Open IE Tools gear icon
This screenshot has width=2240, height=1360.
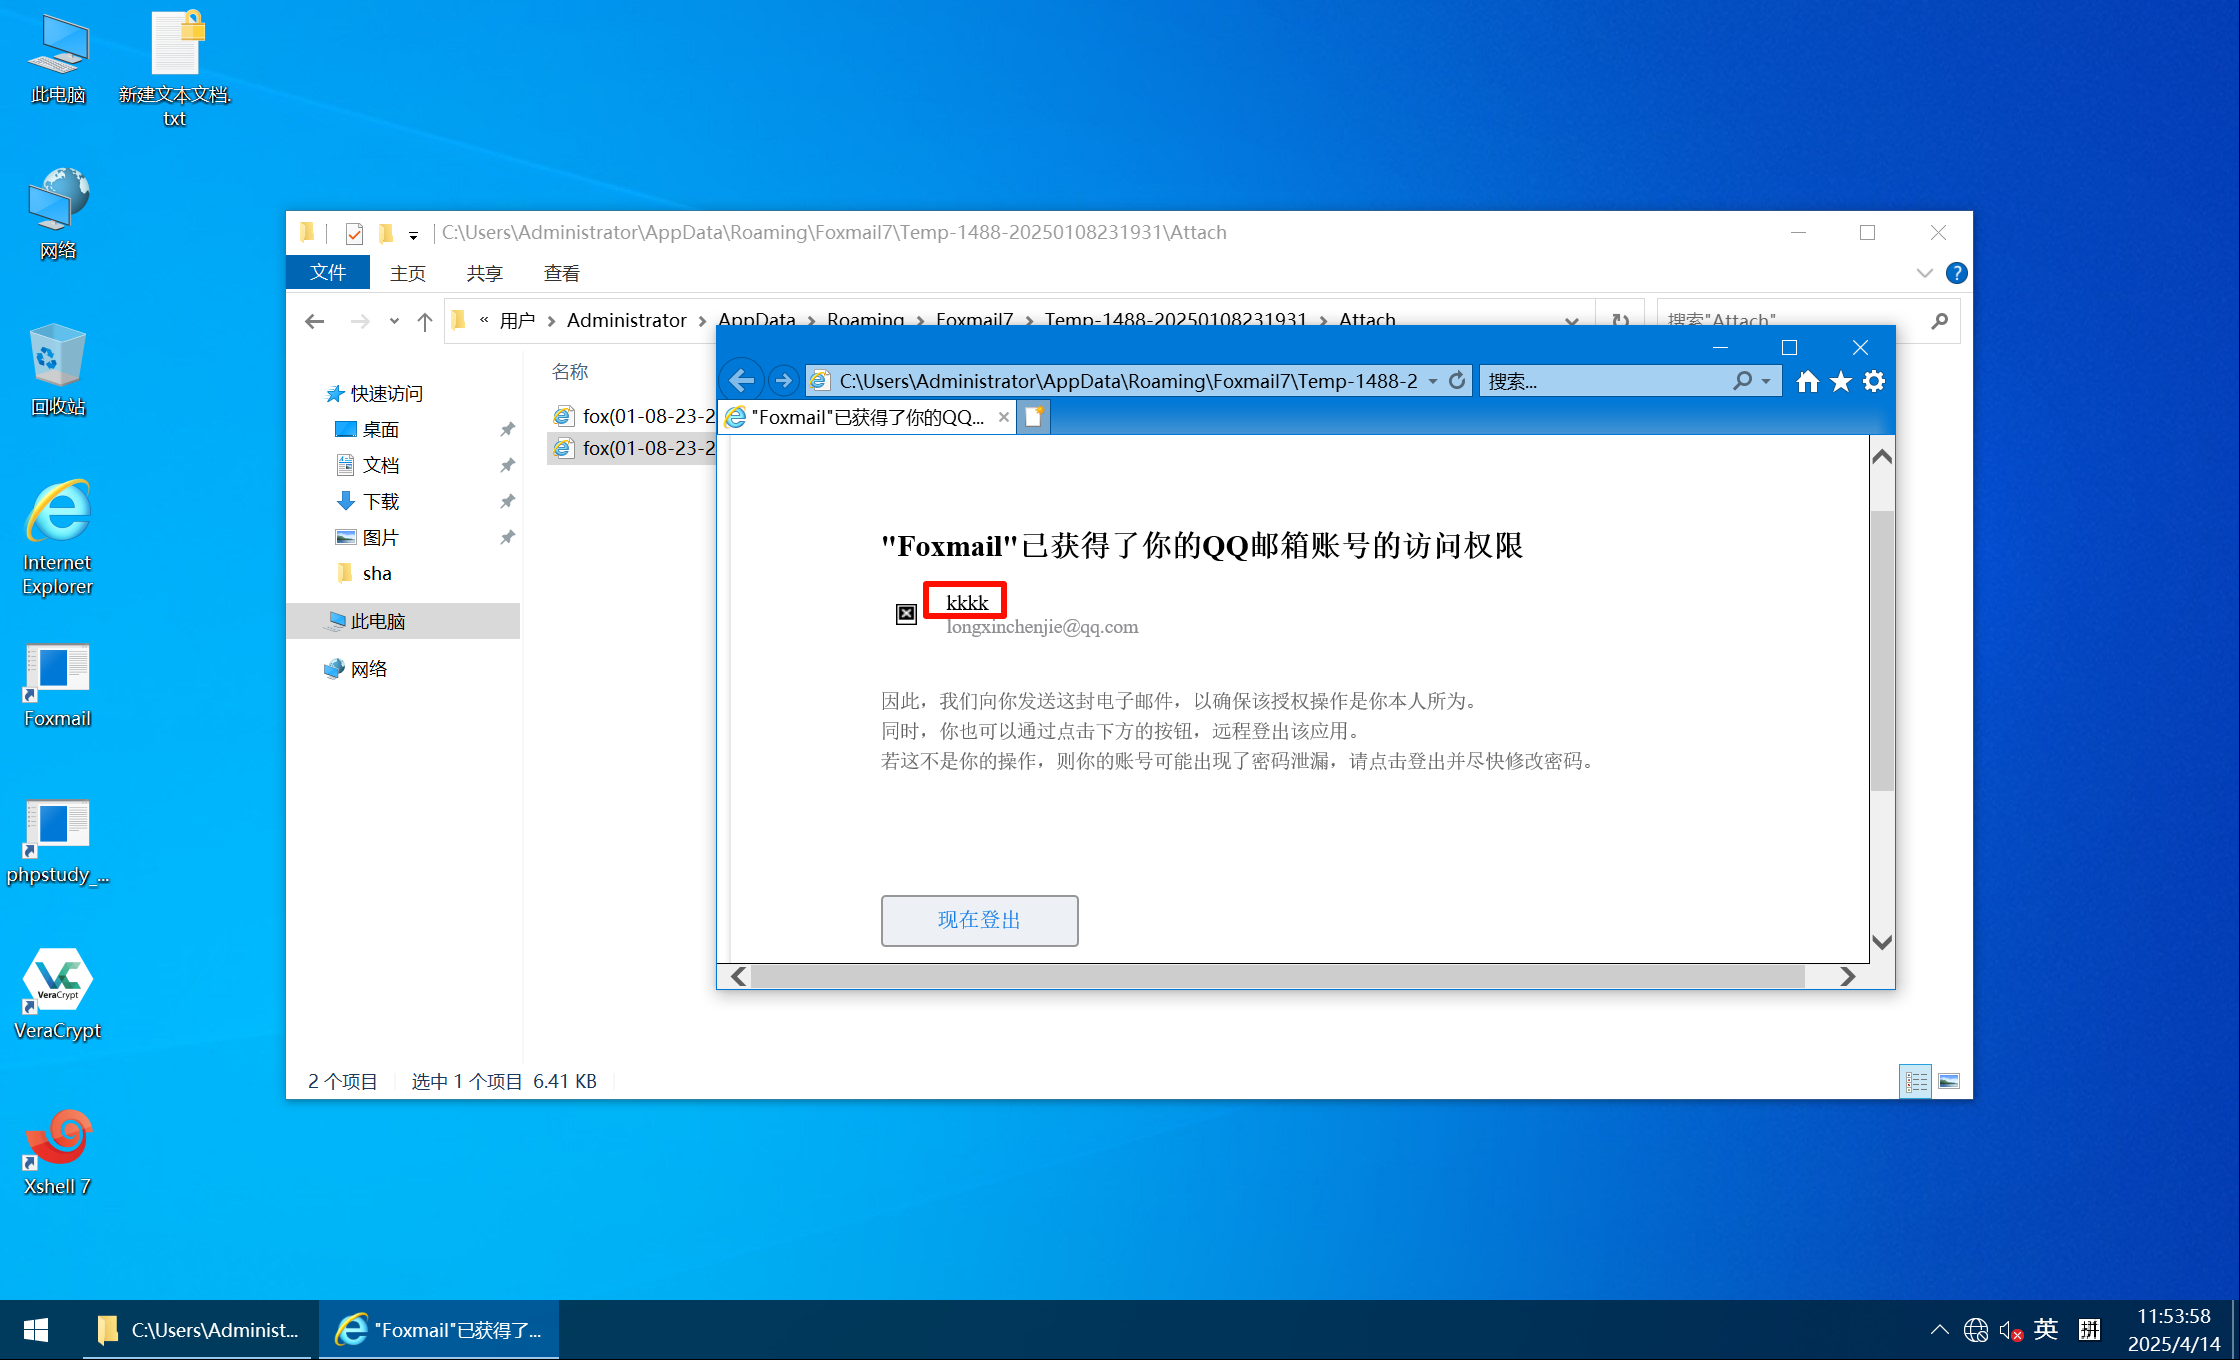click(x=1874, y=381)
